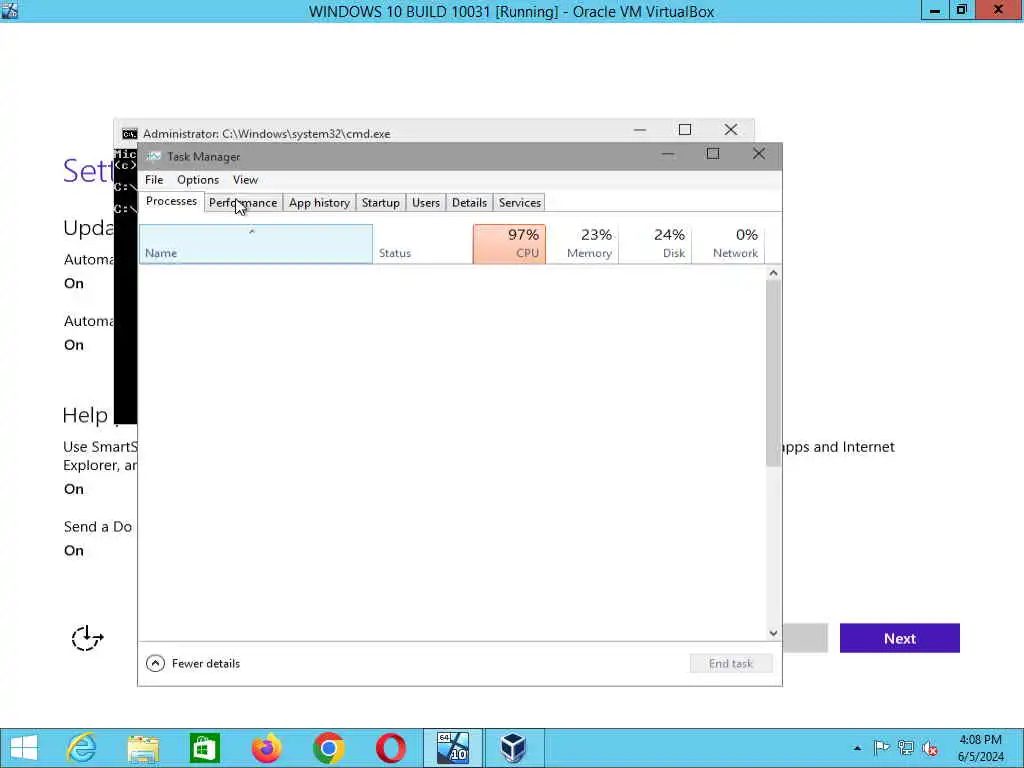Open the View menu in Task Manager
The width and height of the screenshot is (1024, 768).
tap(246, 180)
